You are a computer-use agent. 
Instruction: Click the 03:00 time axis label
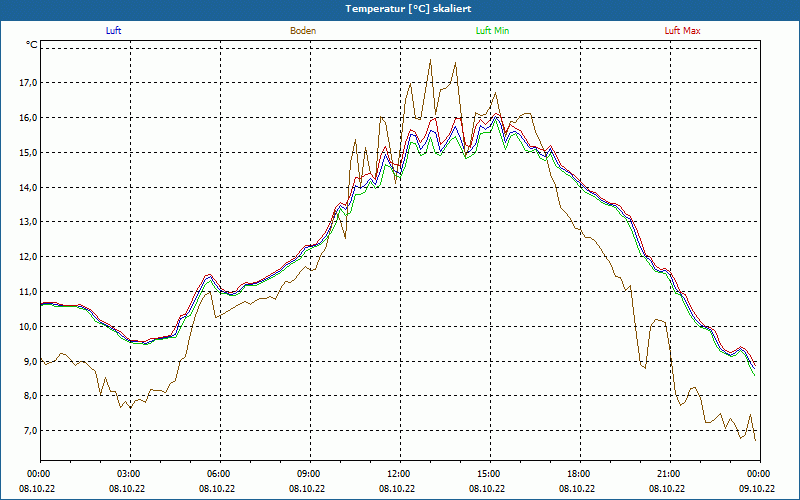131,474
